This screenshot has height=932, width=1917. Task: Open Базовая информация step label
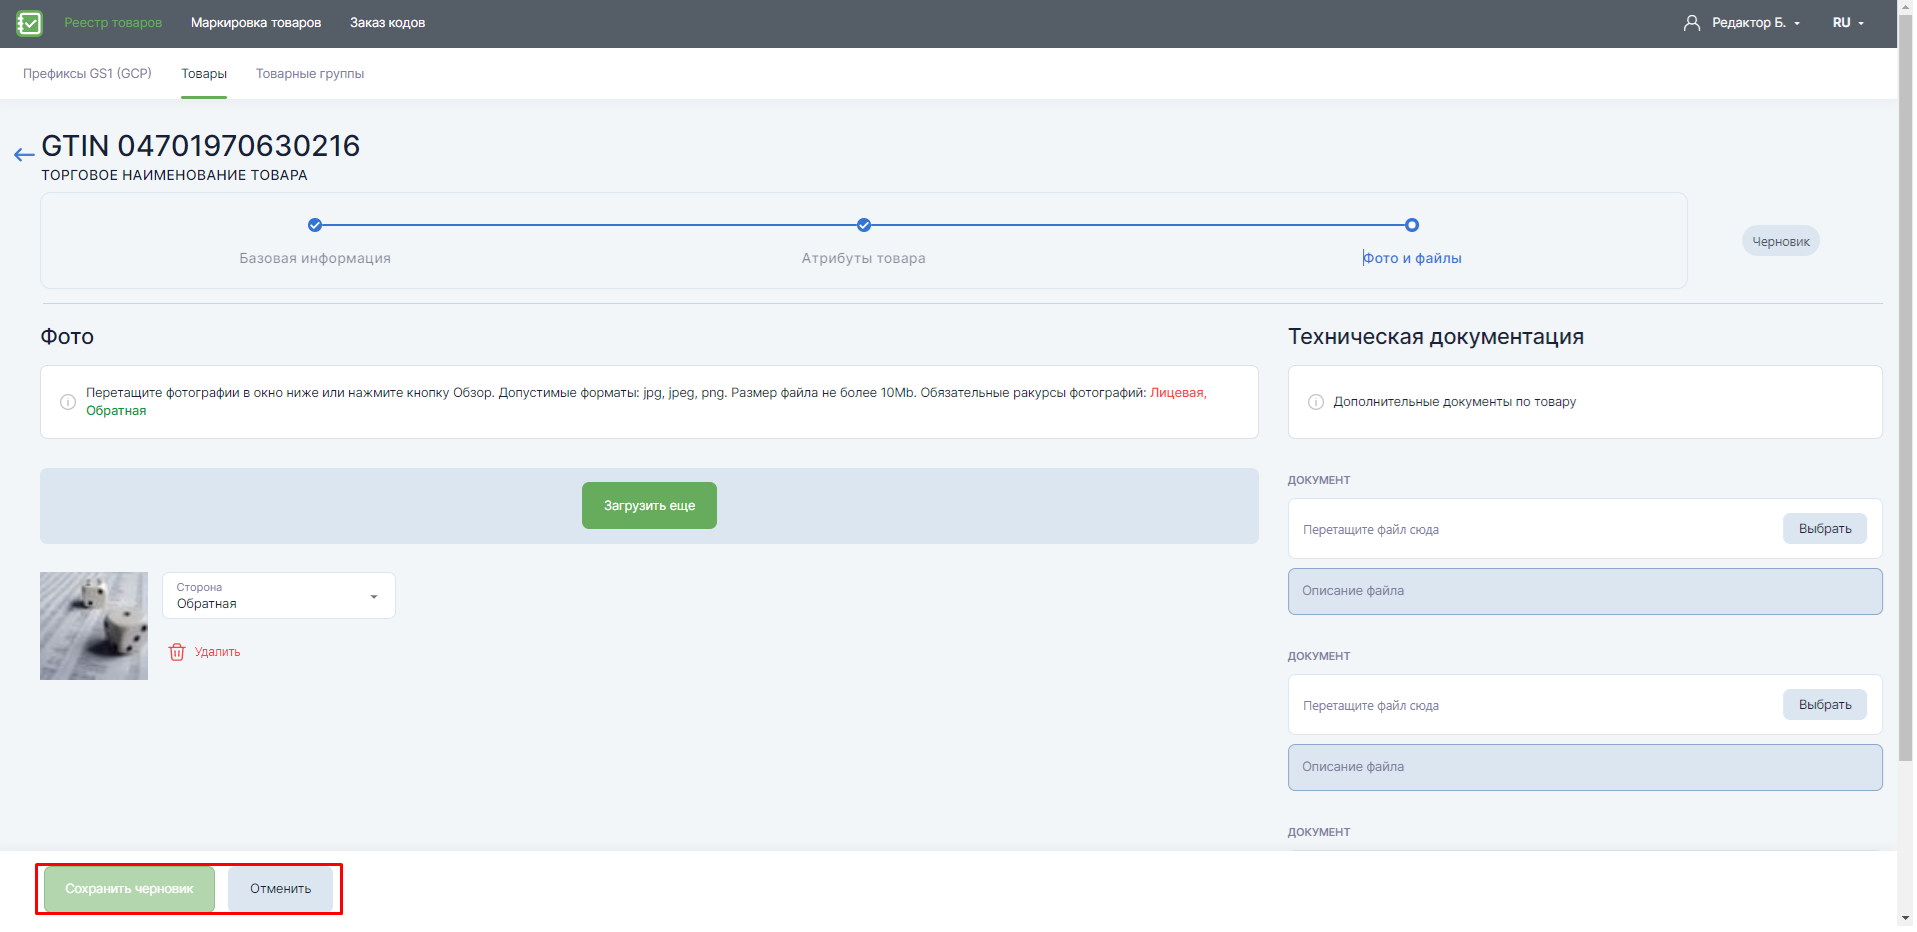tap(315, 258)
